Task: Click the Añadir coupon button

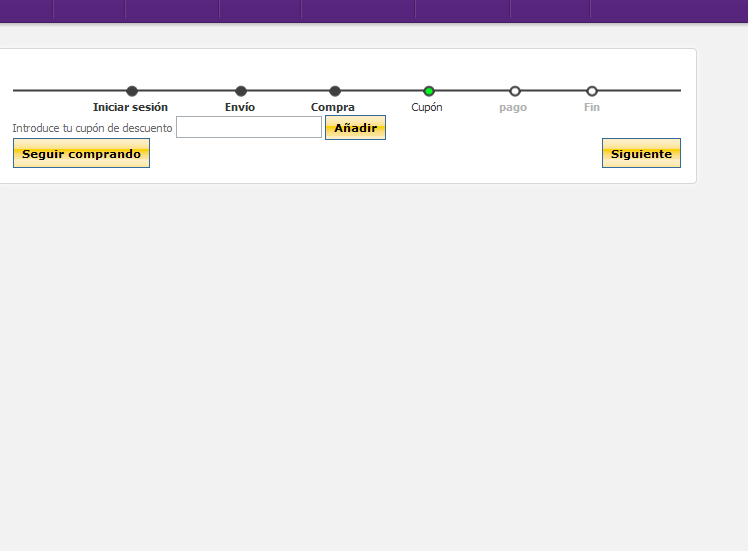Action: (355, 128)
